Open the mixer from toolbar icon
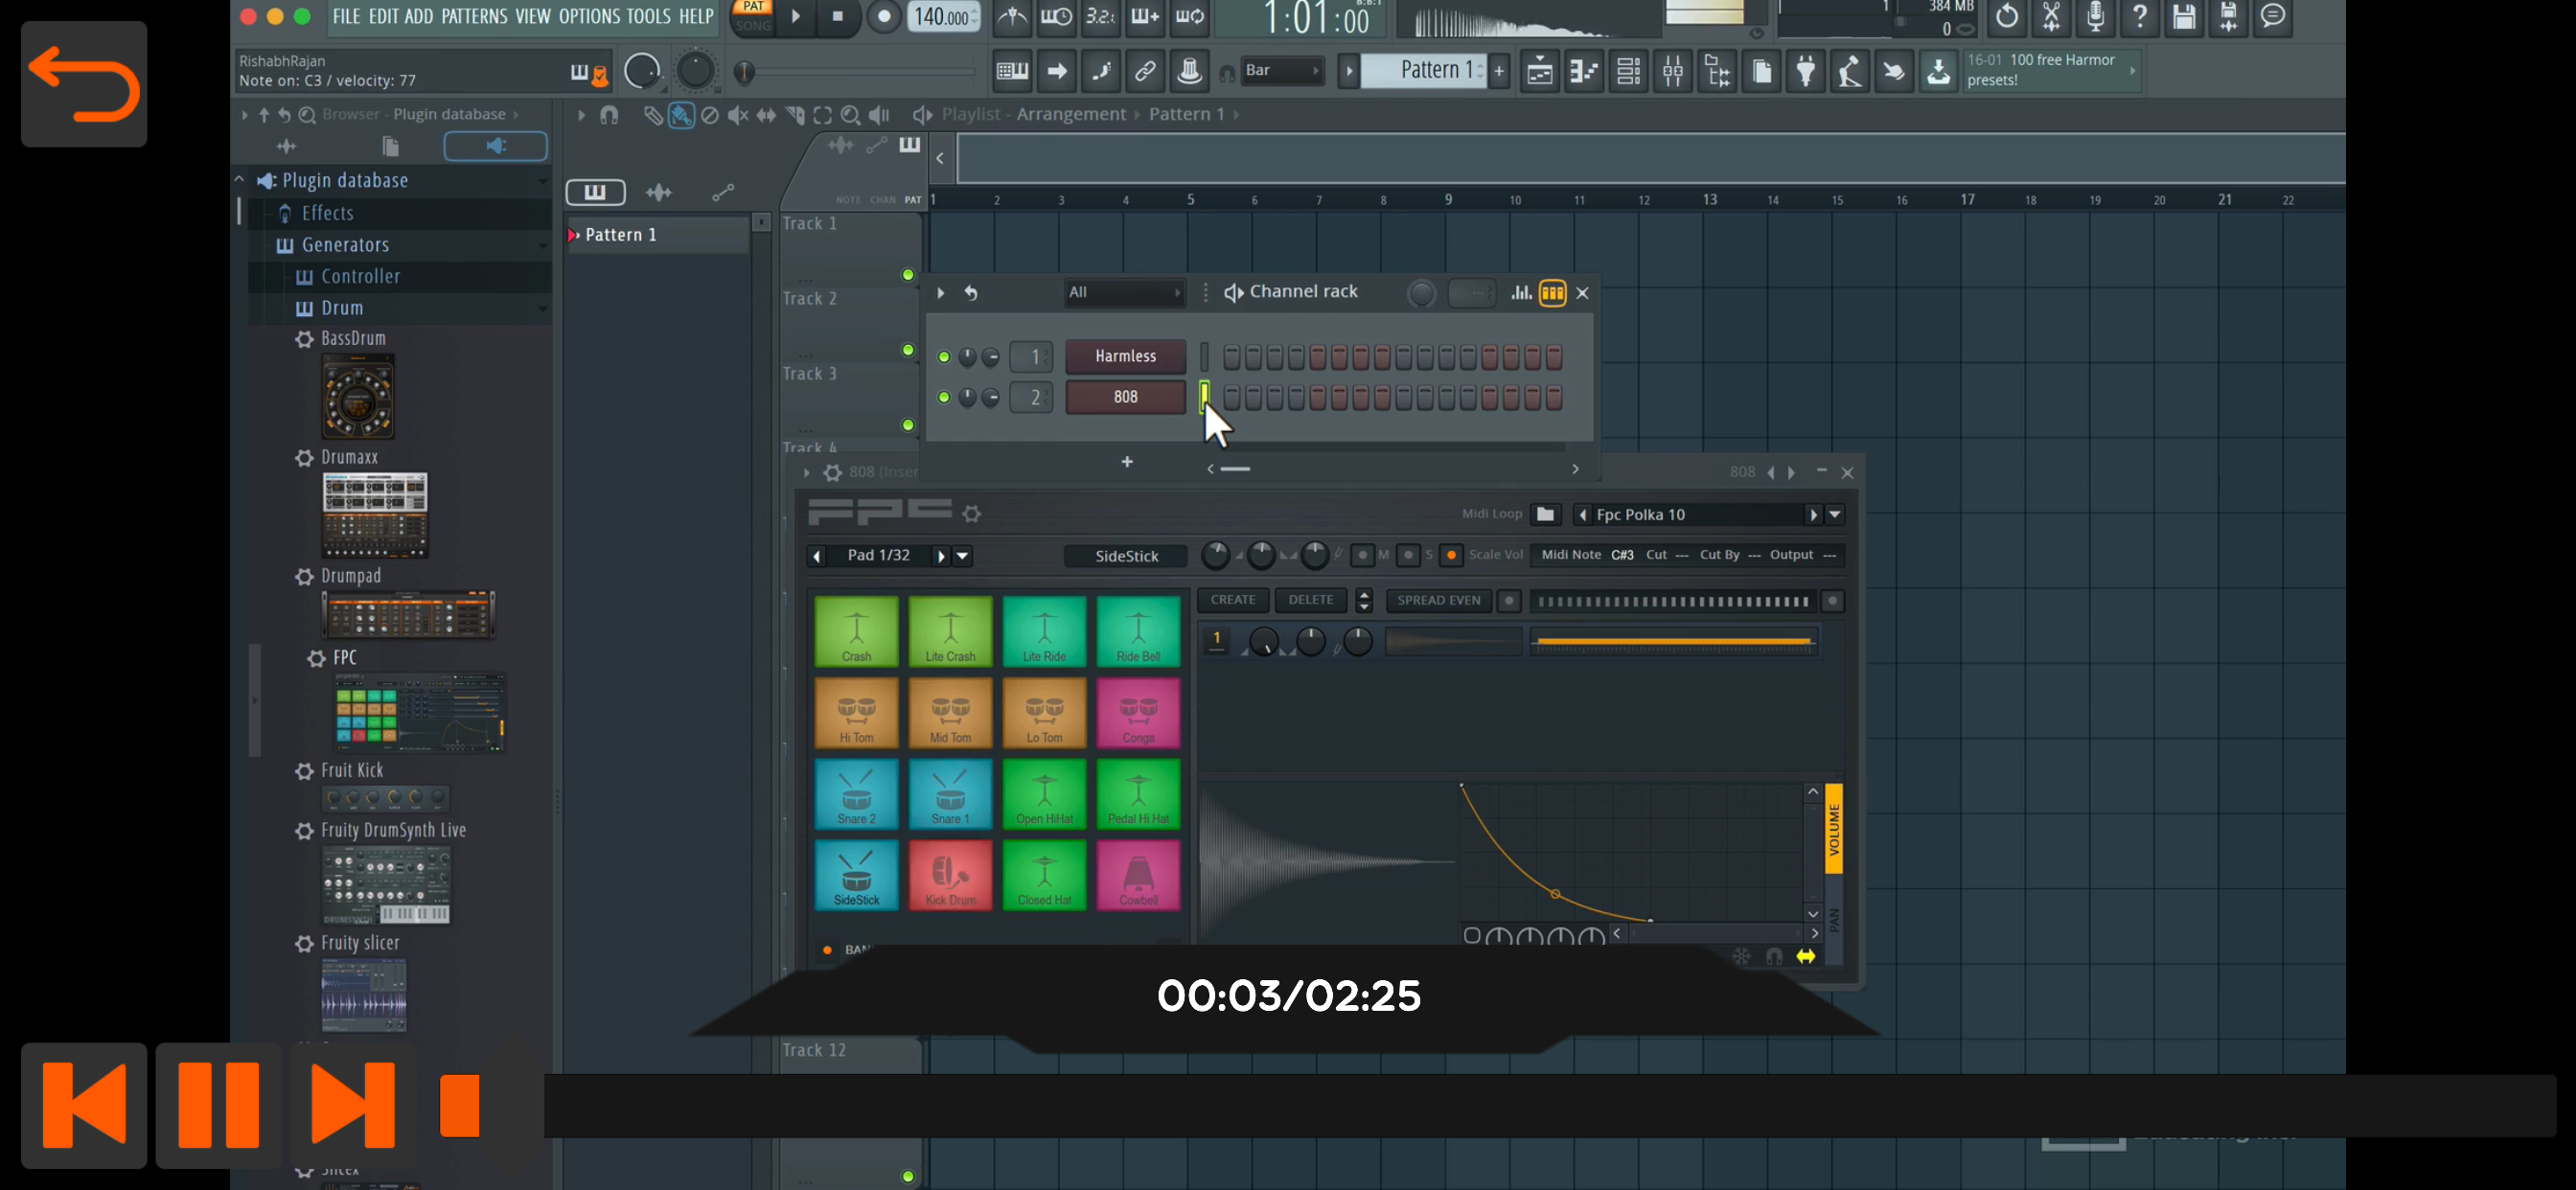Screen dimensions: 2576x1190 (1672, 71)
